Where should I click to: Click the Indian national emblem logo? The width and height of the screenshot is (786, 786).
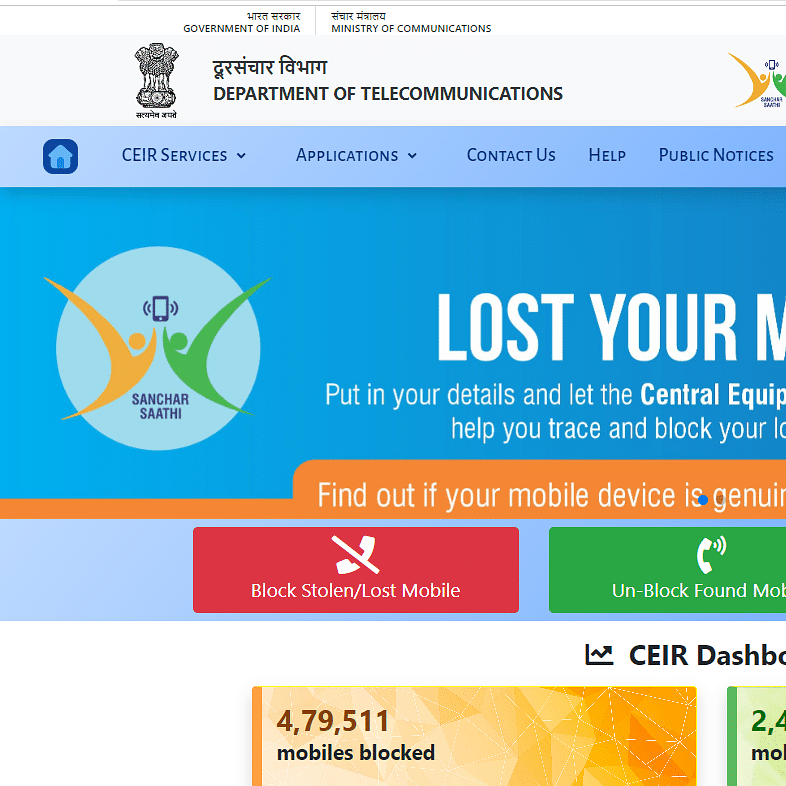[156, 80]
